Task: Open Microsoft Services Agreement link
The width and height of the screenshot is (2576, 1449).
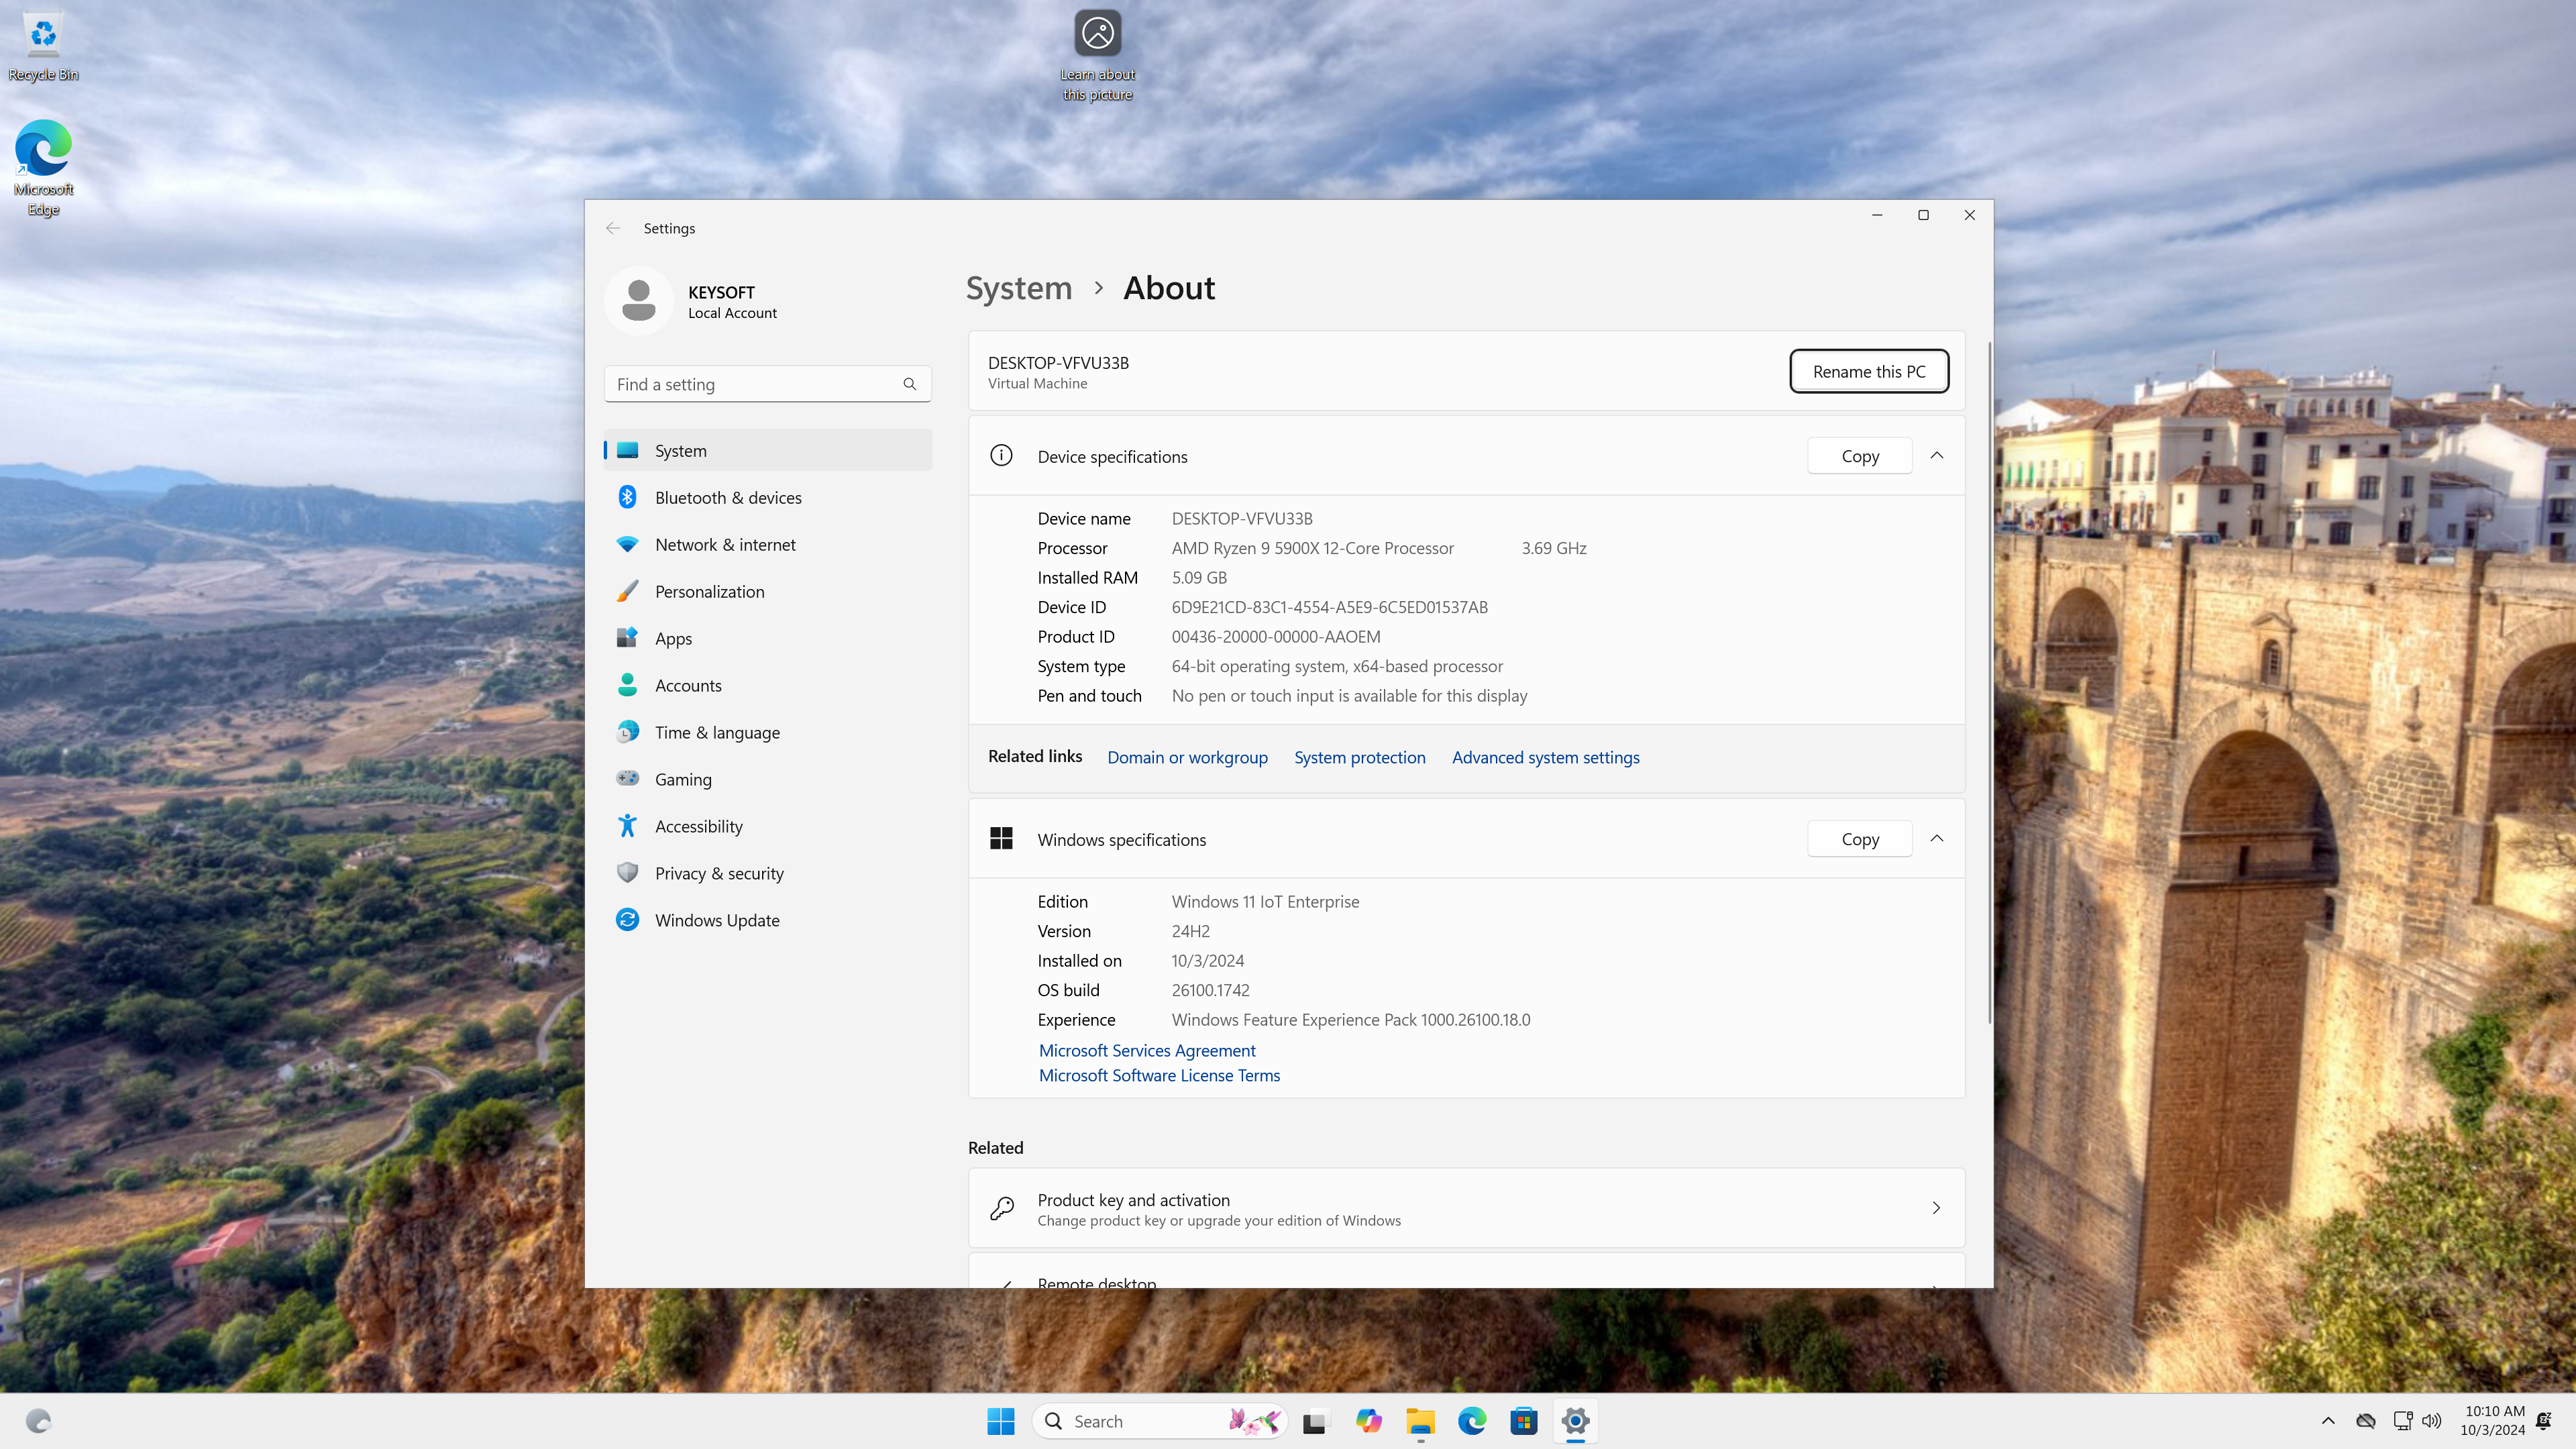Action: 1147,1050
